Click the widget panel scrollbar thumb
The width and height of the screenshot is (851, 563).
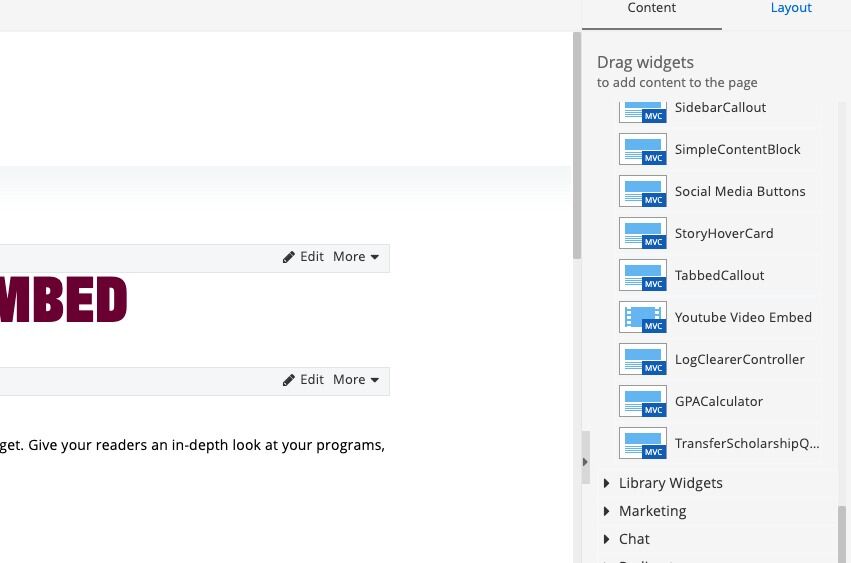pyautogui.click(x=842, y=534)
